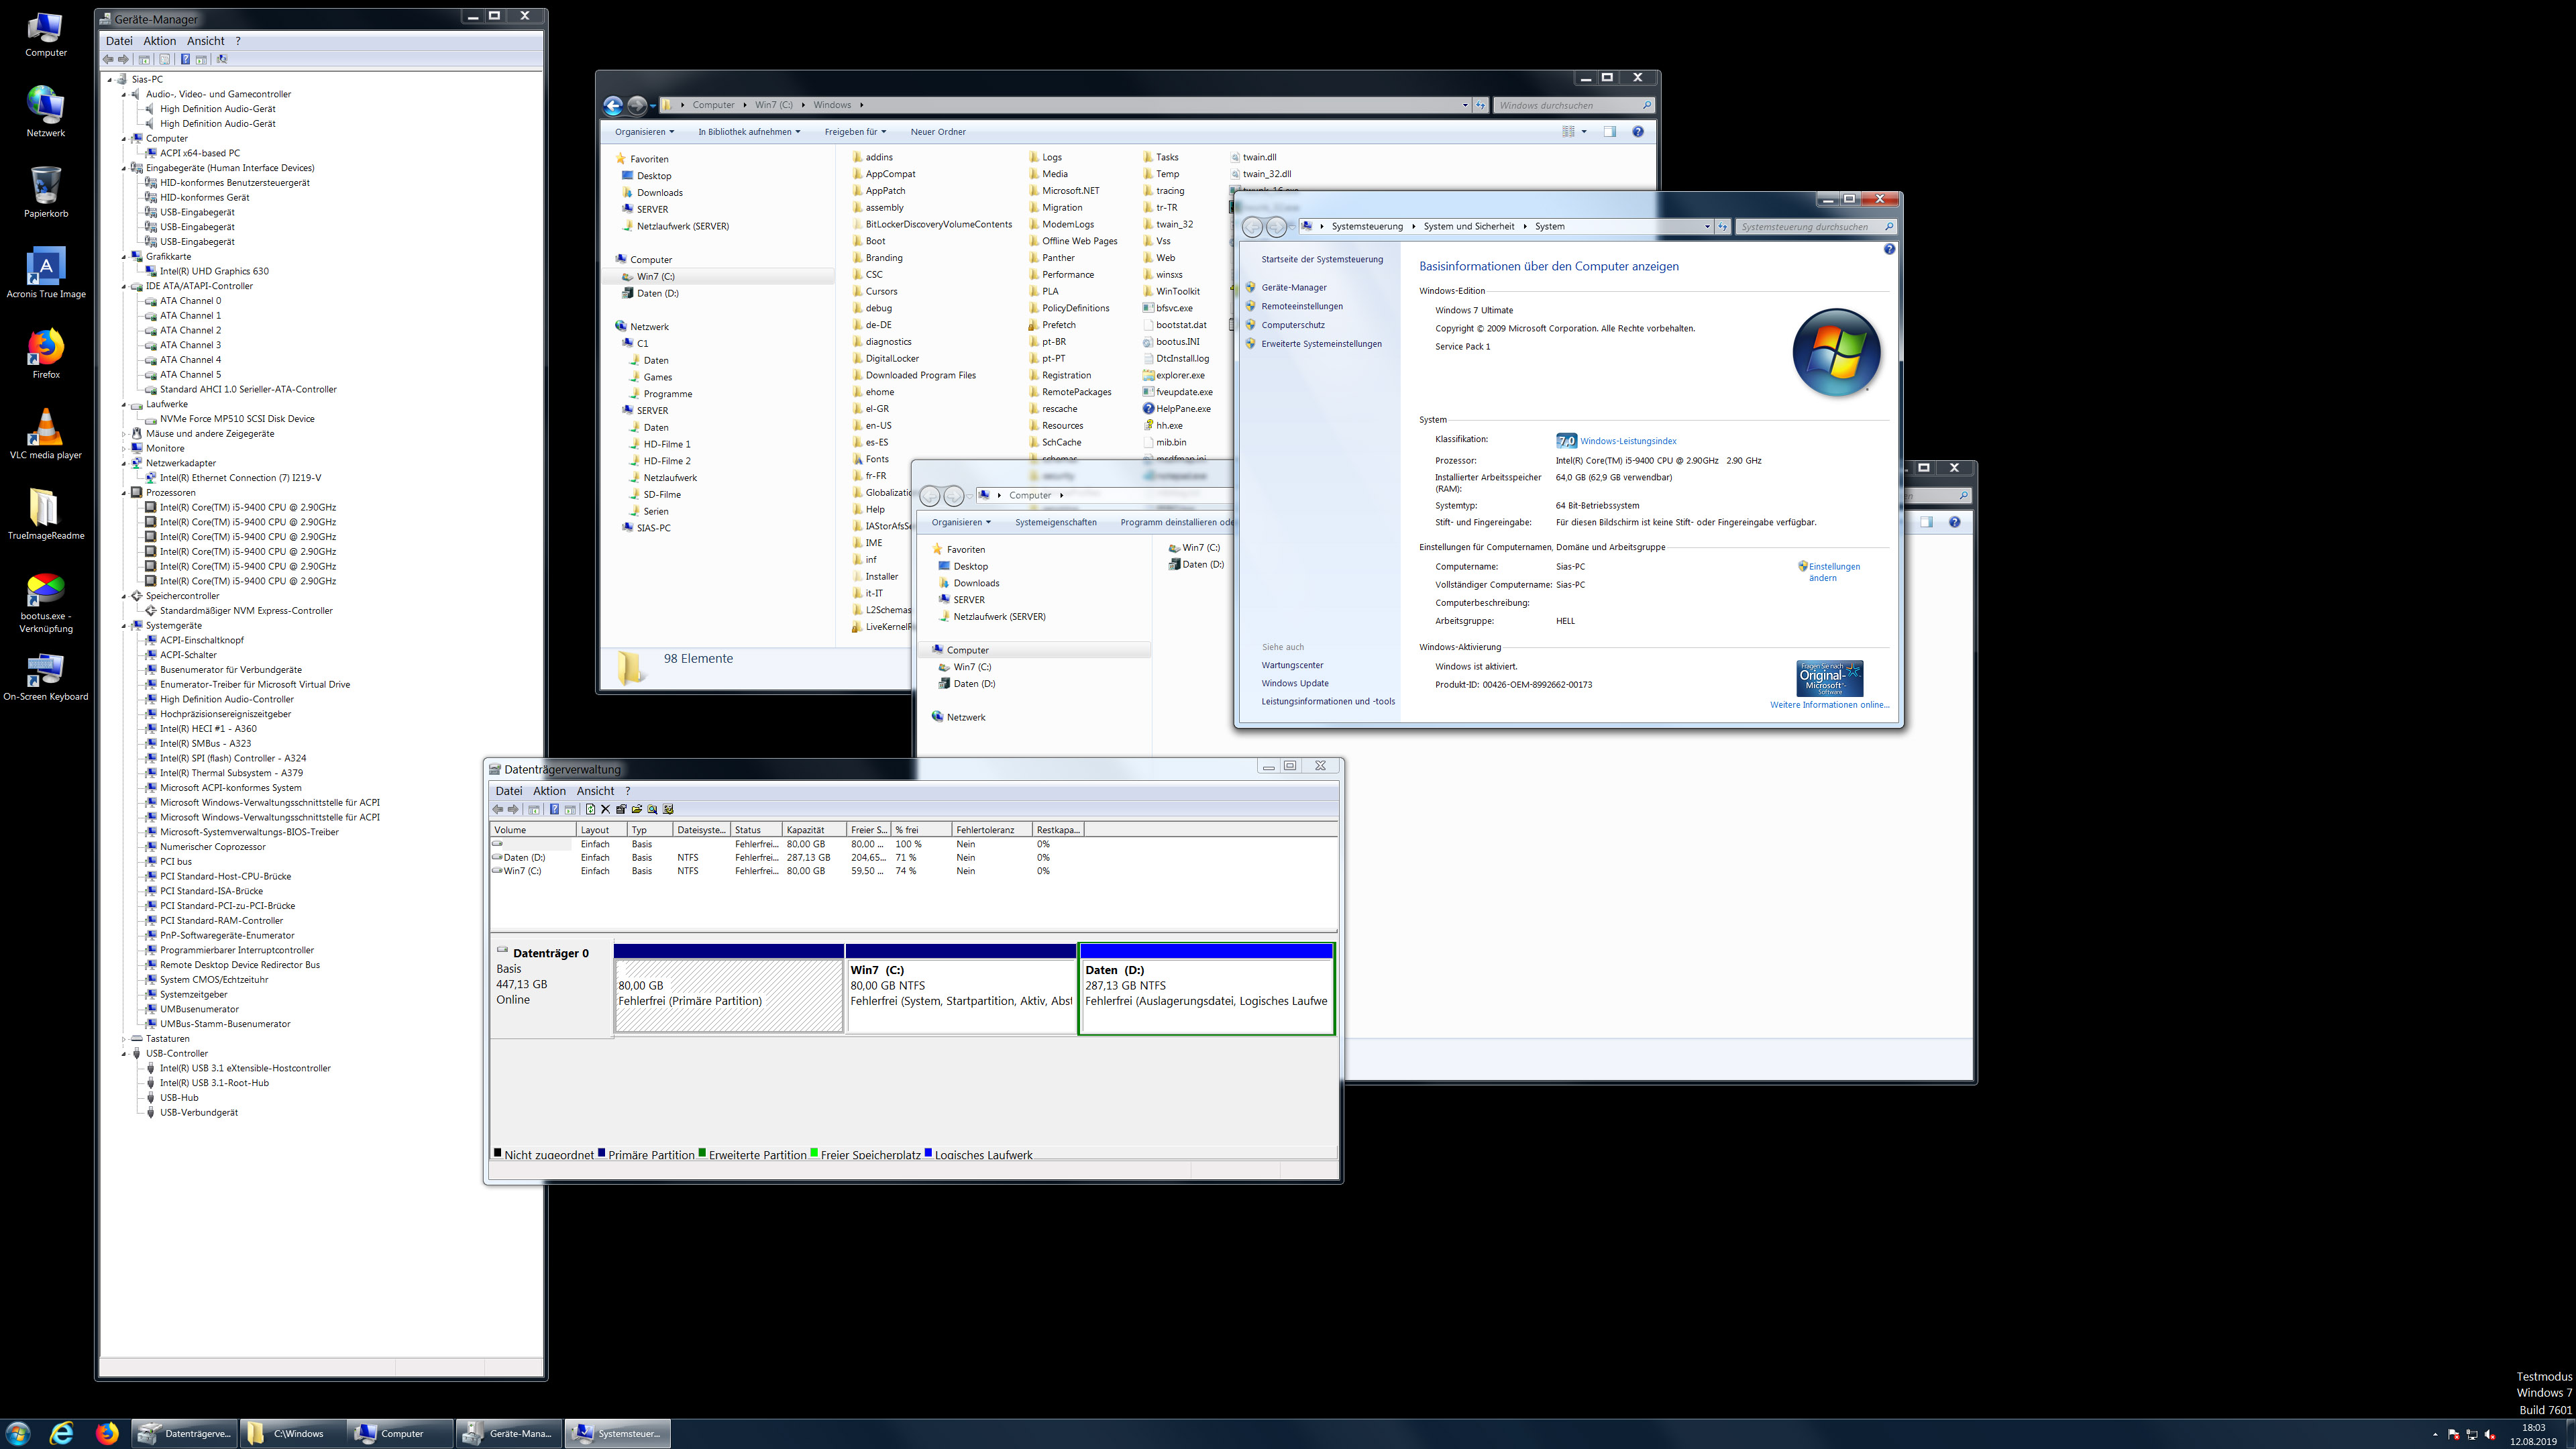Open Internet Explorer from the taskbar
The width and height of the screenshot is (2576, 1449).
pos(62,1433)
